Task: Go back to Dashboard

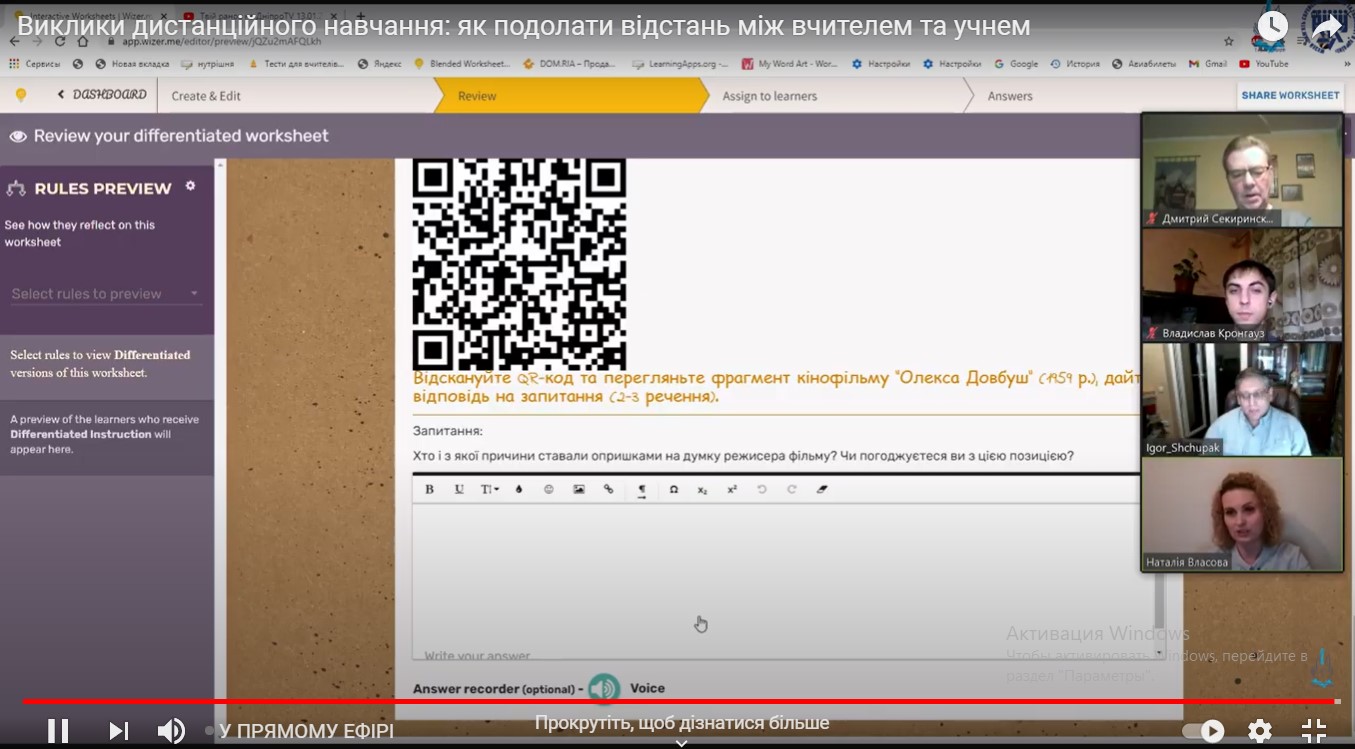Action: coord(102,95)
